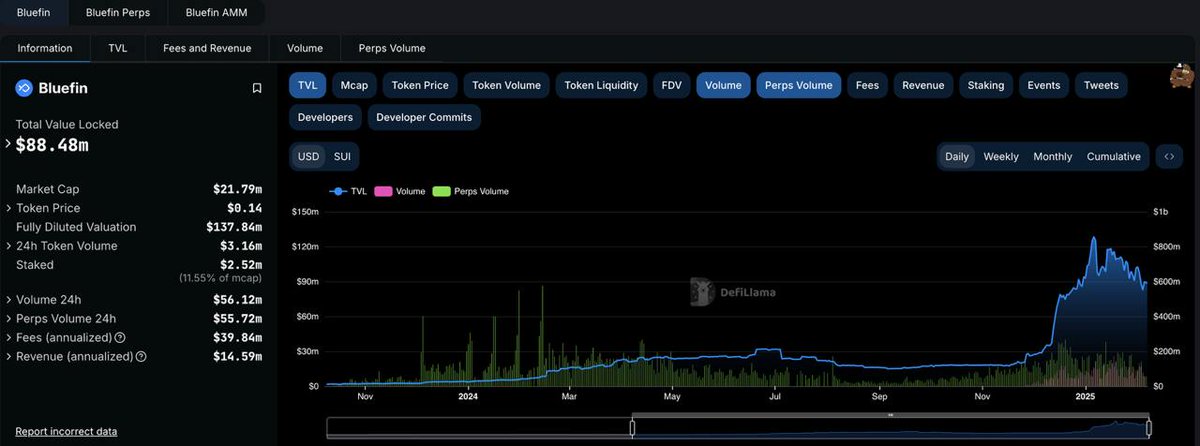1200x446 pixels.
Task: Click the $88.48m total value locked figure
Action: tap(52, 145)
